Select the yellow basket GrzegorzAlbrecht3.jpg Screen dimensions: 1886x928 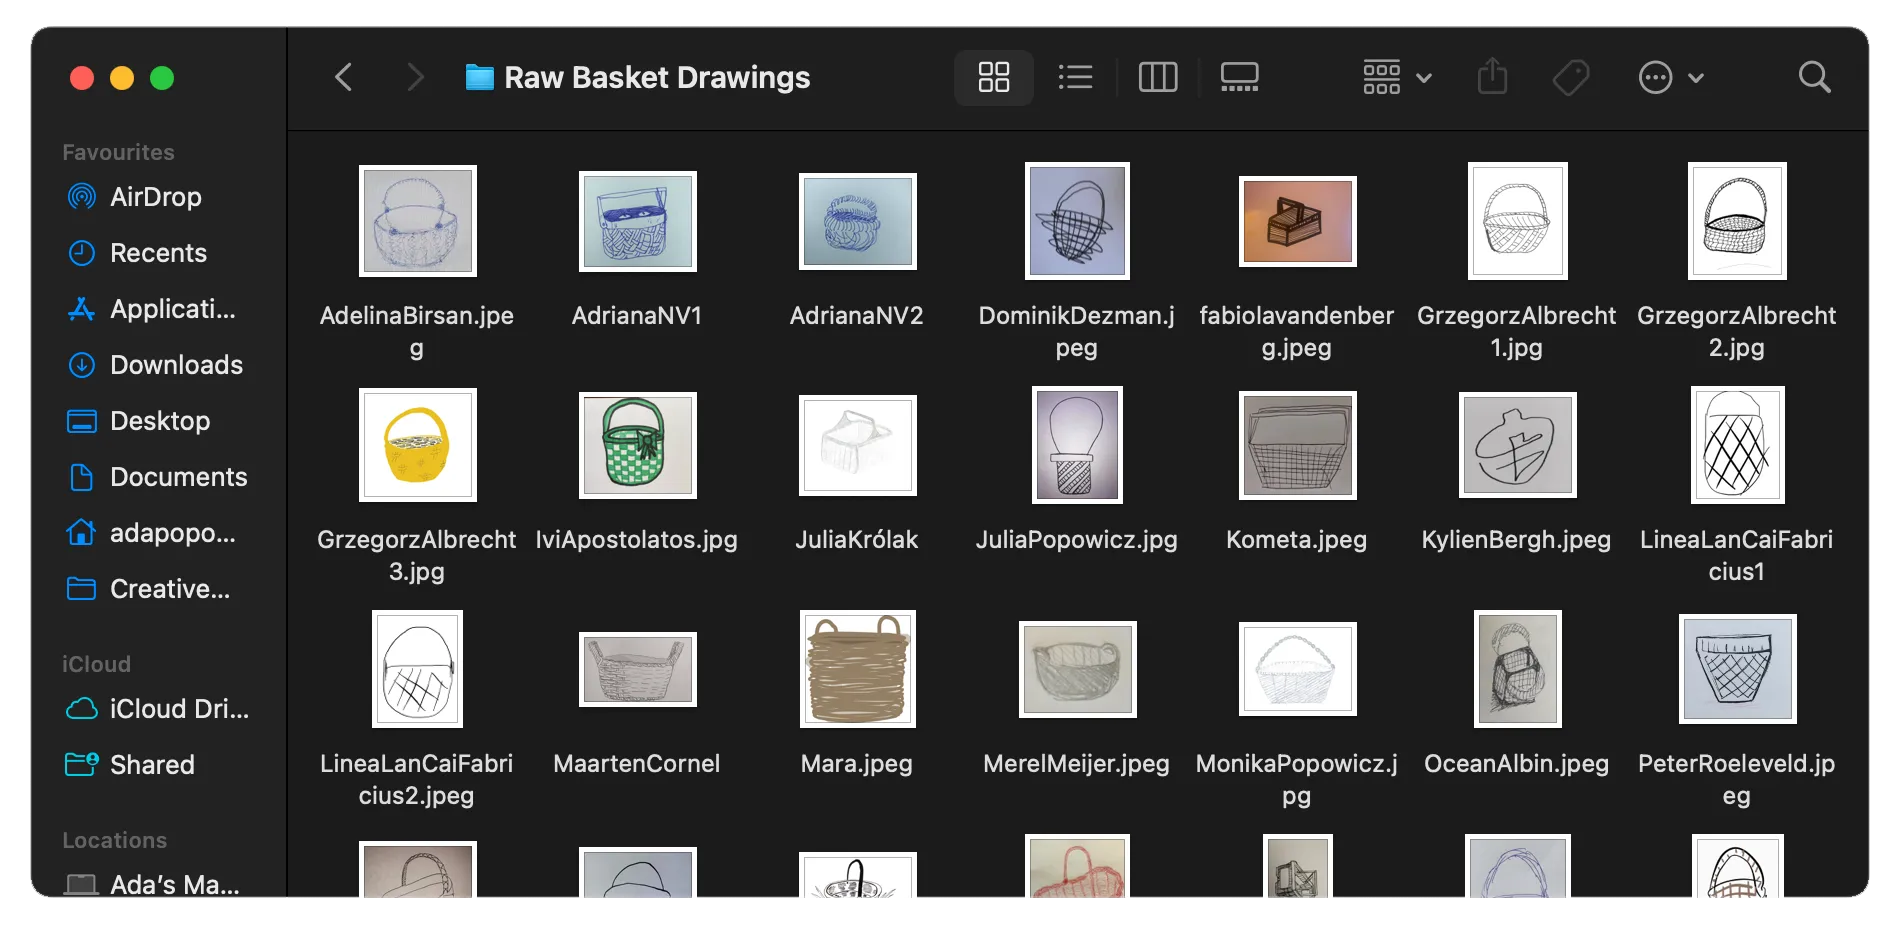417,445
